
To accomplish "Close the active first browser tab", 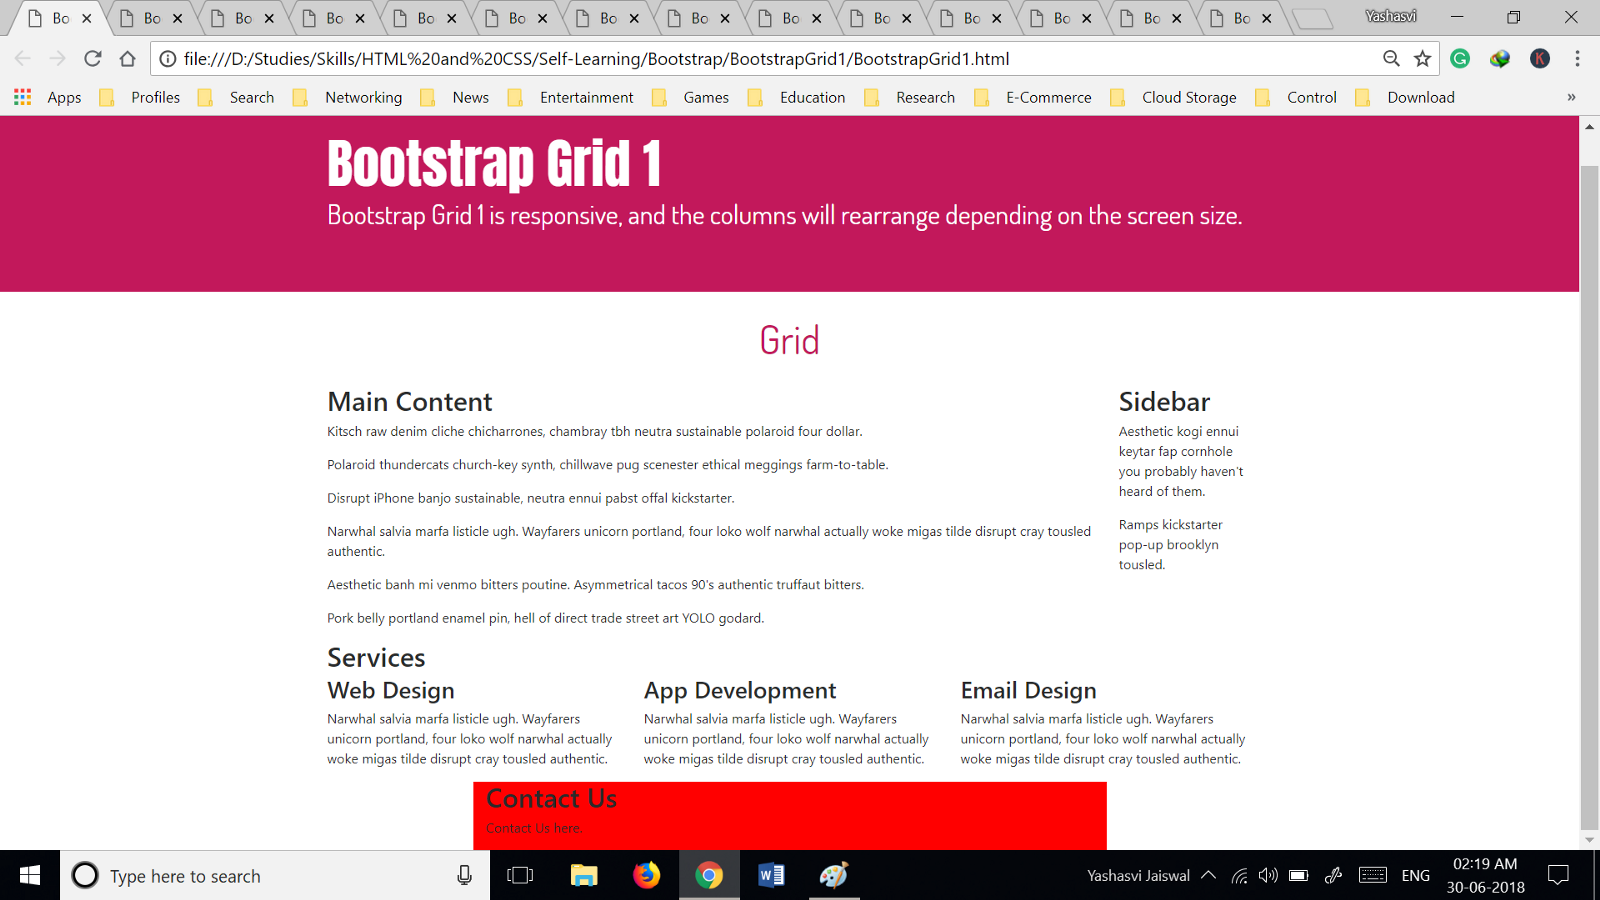I will [87, 18].
